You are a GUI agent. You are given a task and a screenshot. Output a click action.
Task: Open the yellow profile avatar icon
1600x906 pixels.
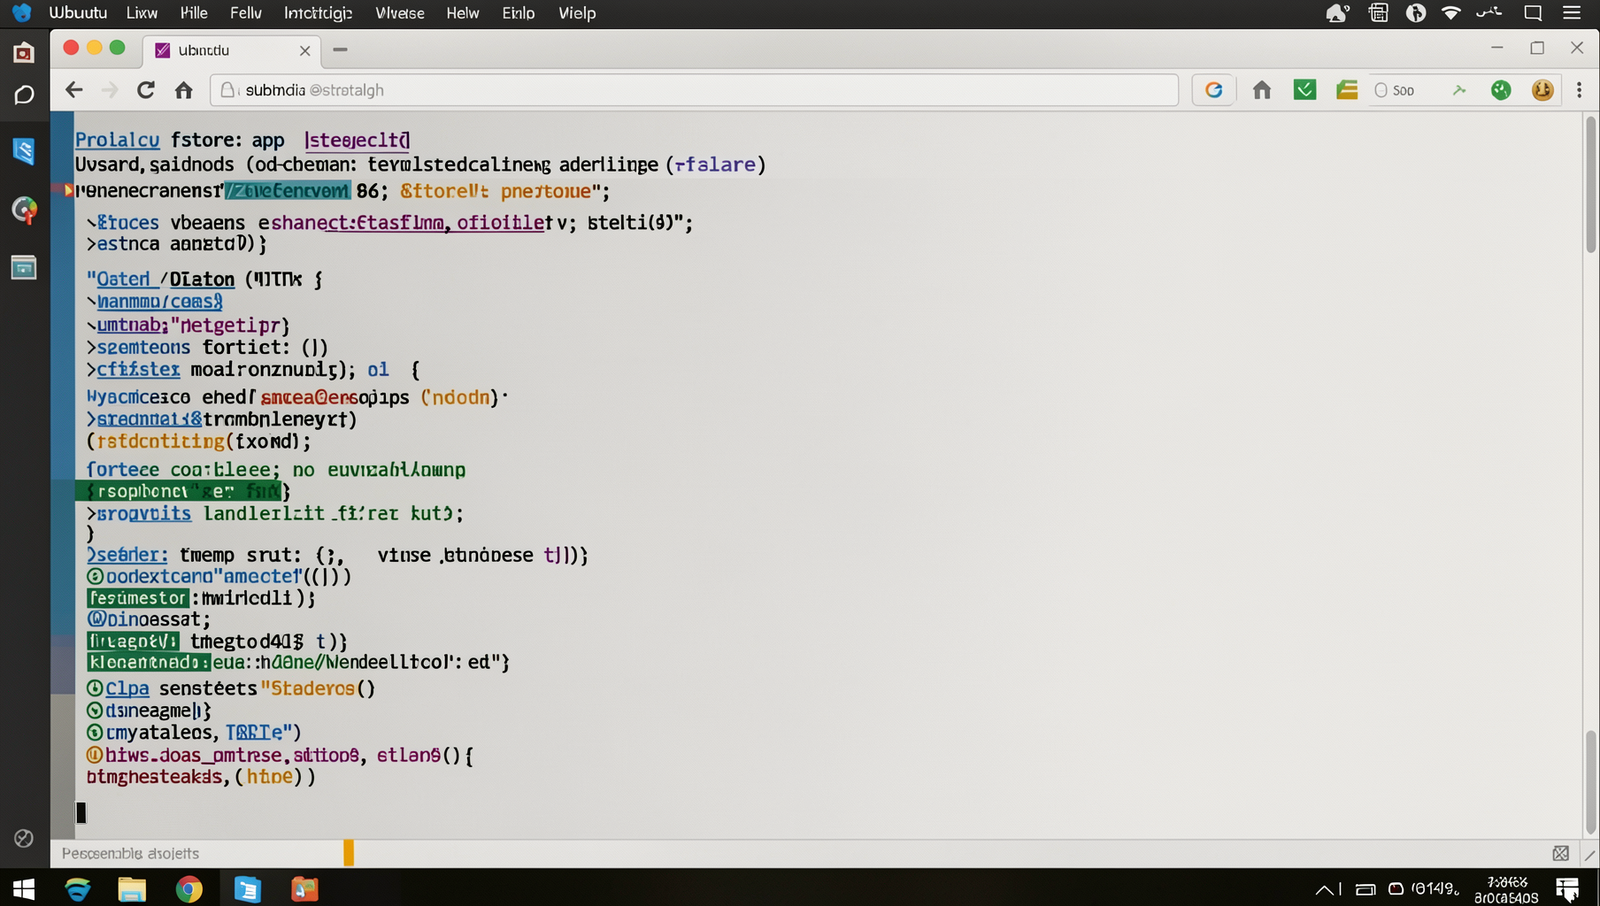(1543, 90)
